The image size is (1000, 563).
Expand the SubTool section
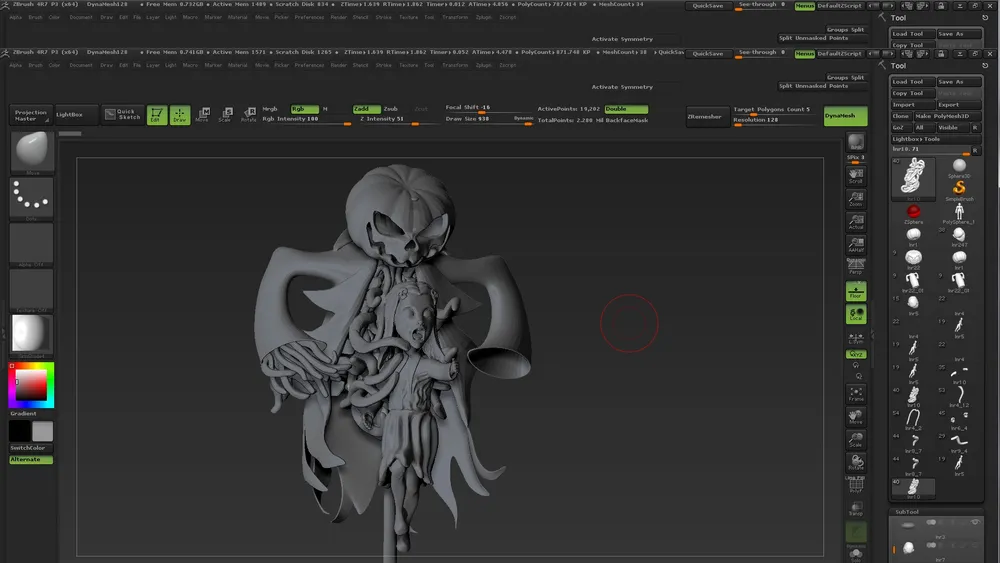coord(906,513)
